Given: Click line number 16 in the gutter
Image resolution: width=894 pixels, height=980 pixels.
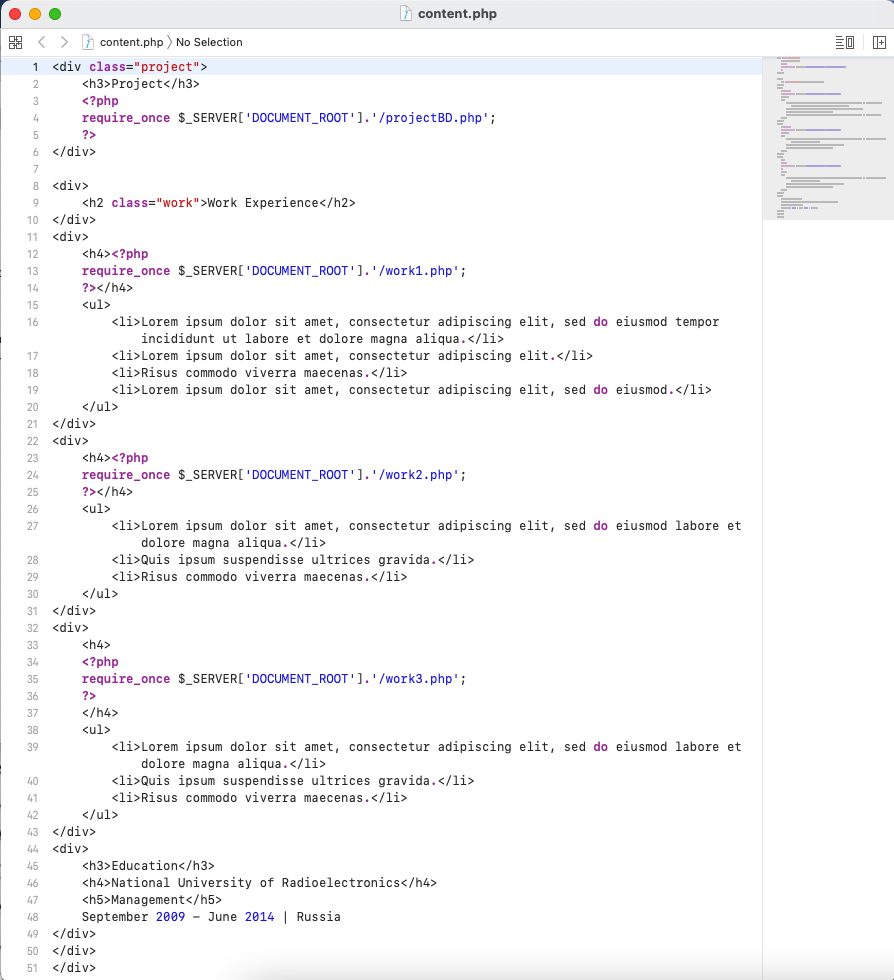Looking at the screenshot, I should 33,322.
